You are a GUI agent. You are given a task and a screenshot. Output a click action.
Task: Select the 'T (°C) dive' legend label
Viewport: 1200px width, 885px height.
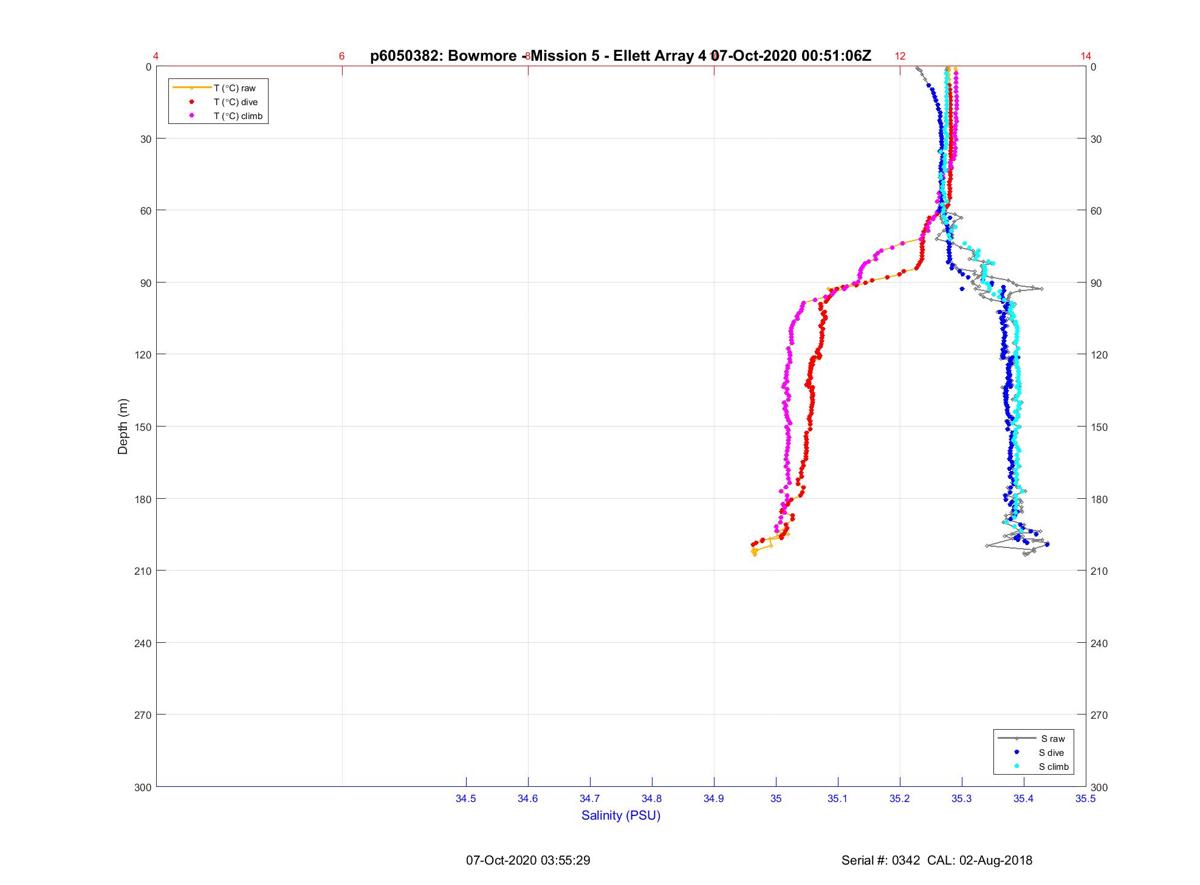pyautogui.click(x=236, y=102)
